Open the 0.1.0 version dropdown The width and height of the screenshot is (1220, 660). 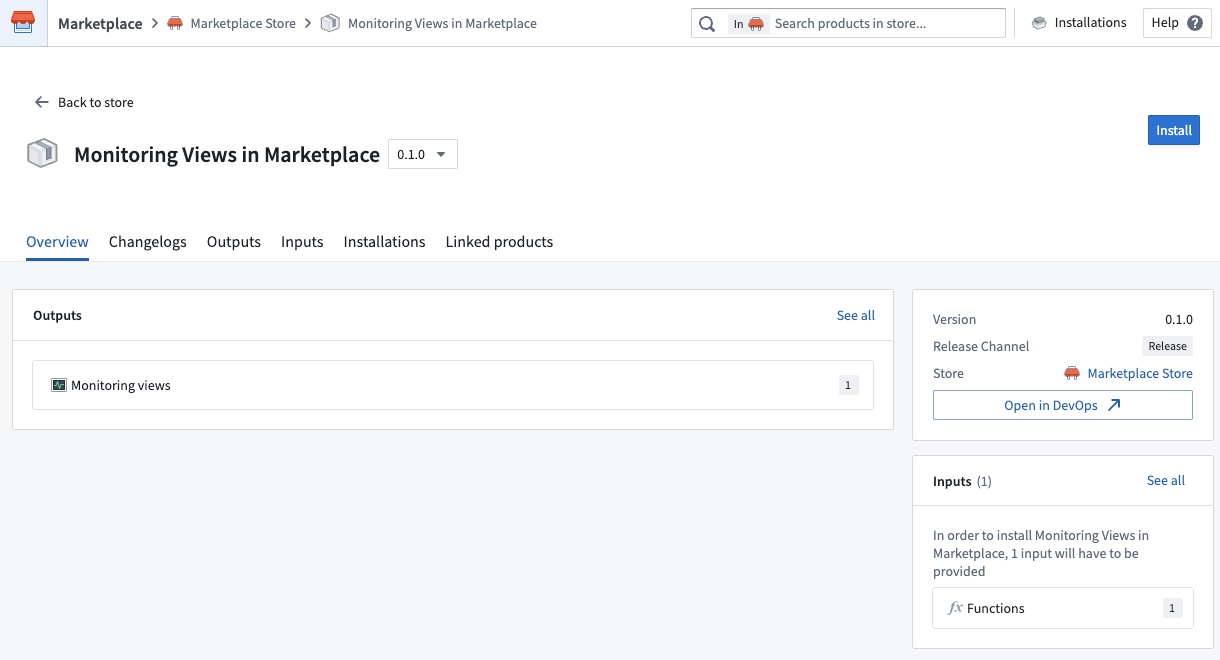point(422,154)
